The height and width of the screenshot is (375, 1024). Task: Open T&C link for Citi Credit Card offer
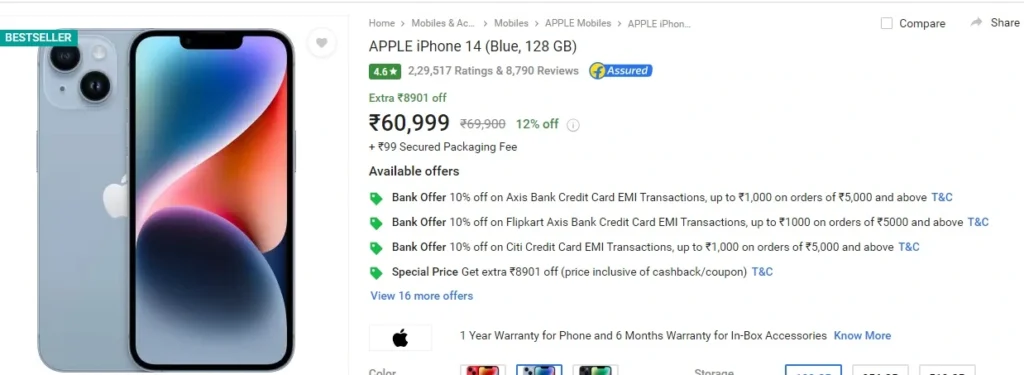pyautogui.click(x=908, y=247)
